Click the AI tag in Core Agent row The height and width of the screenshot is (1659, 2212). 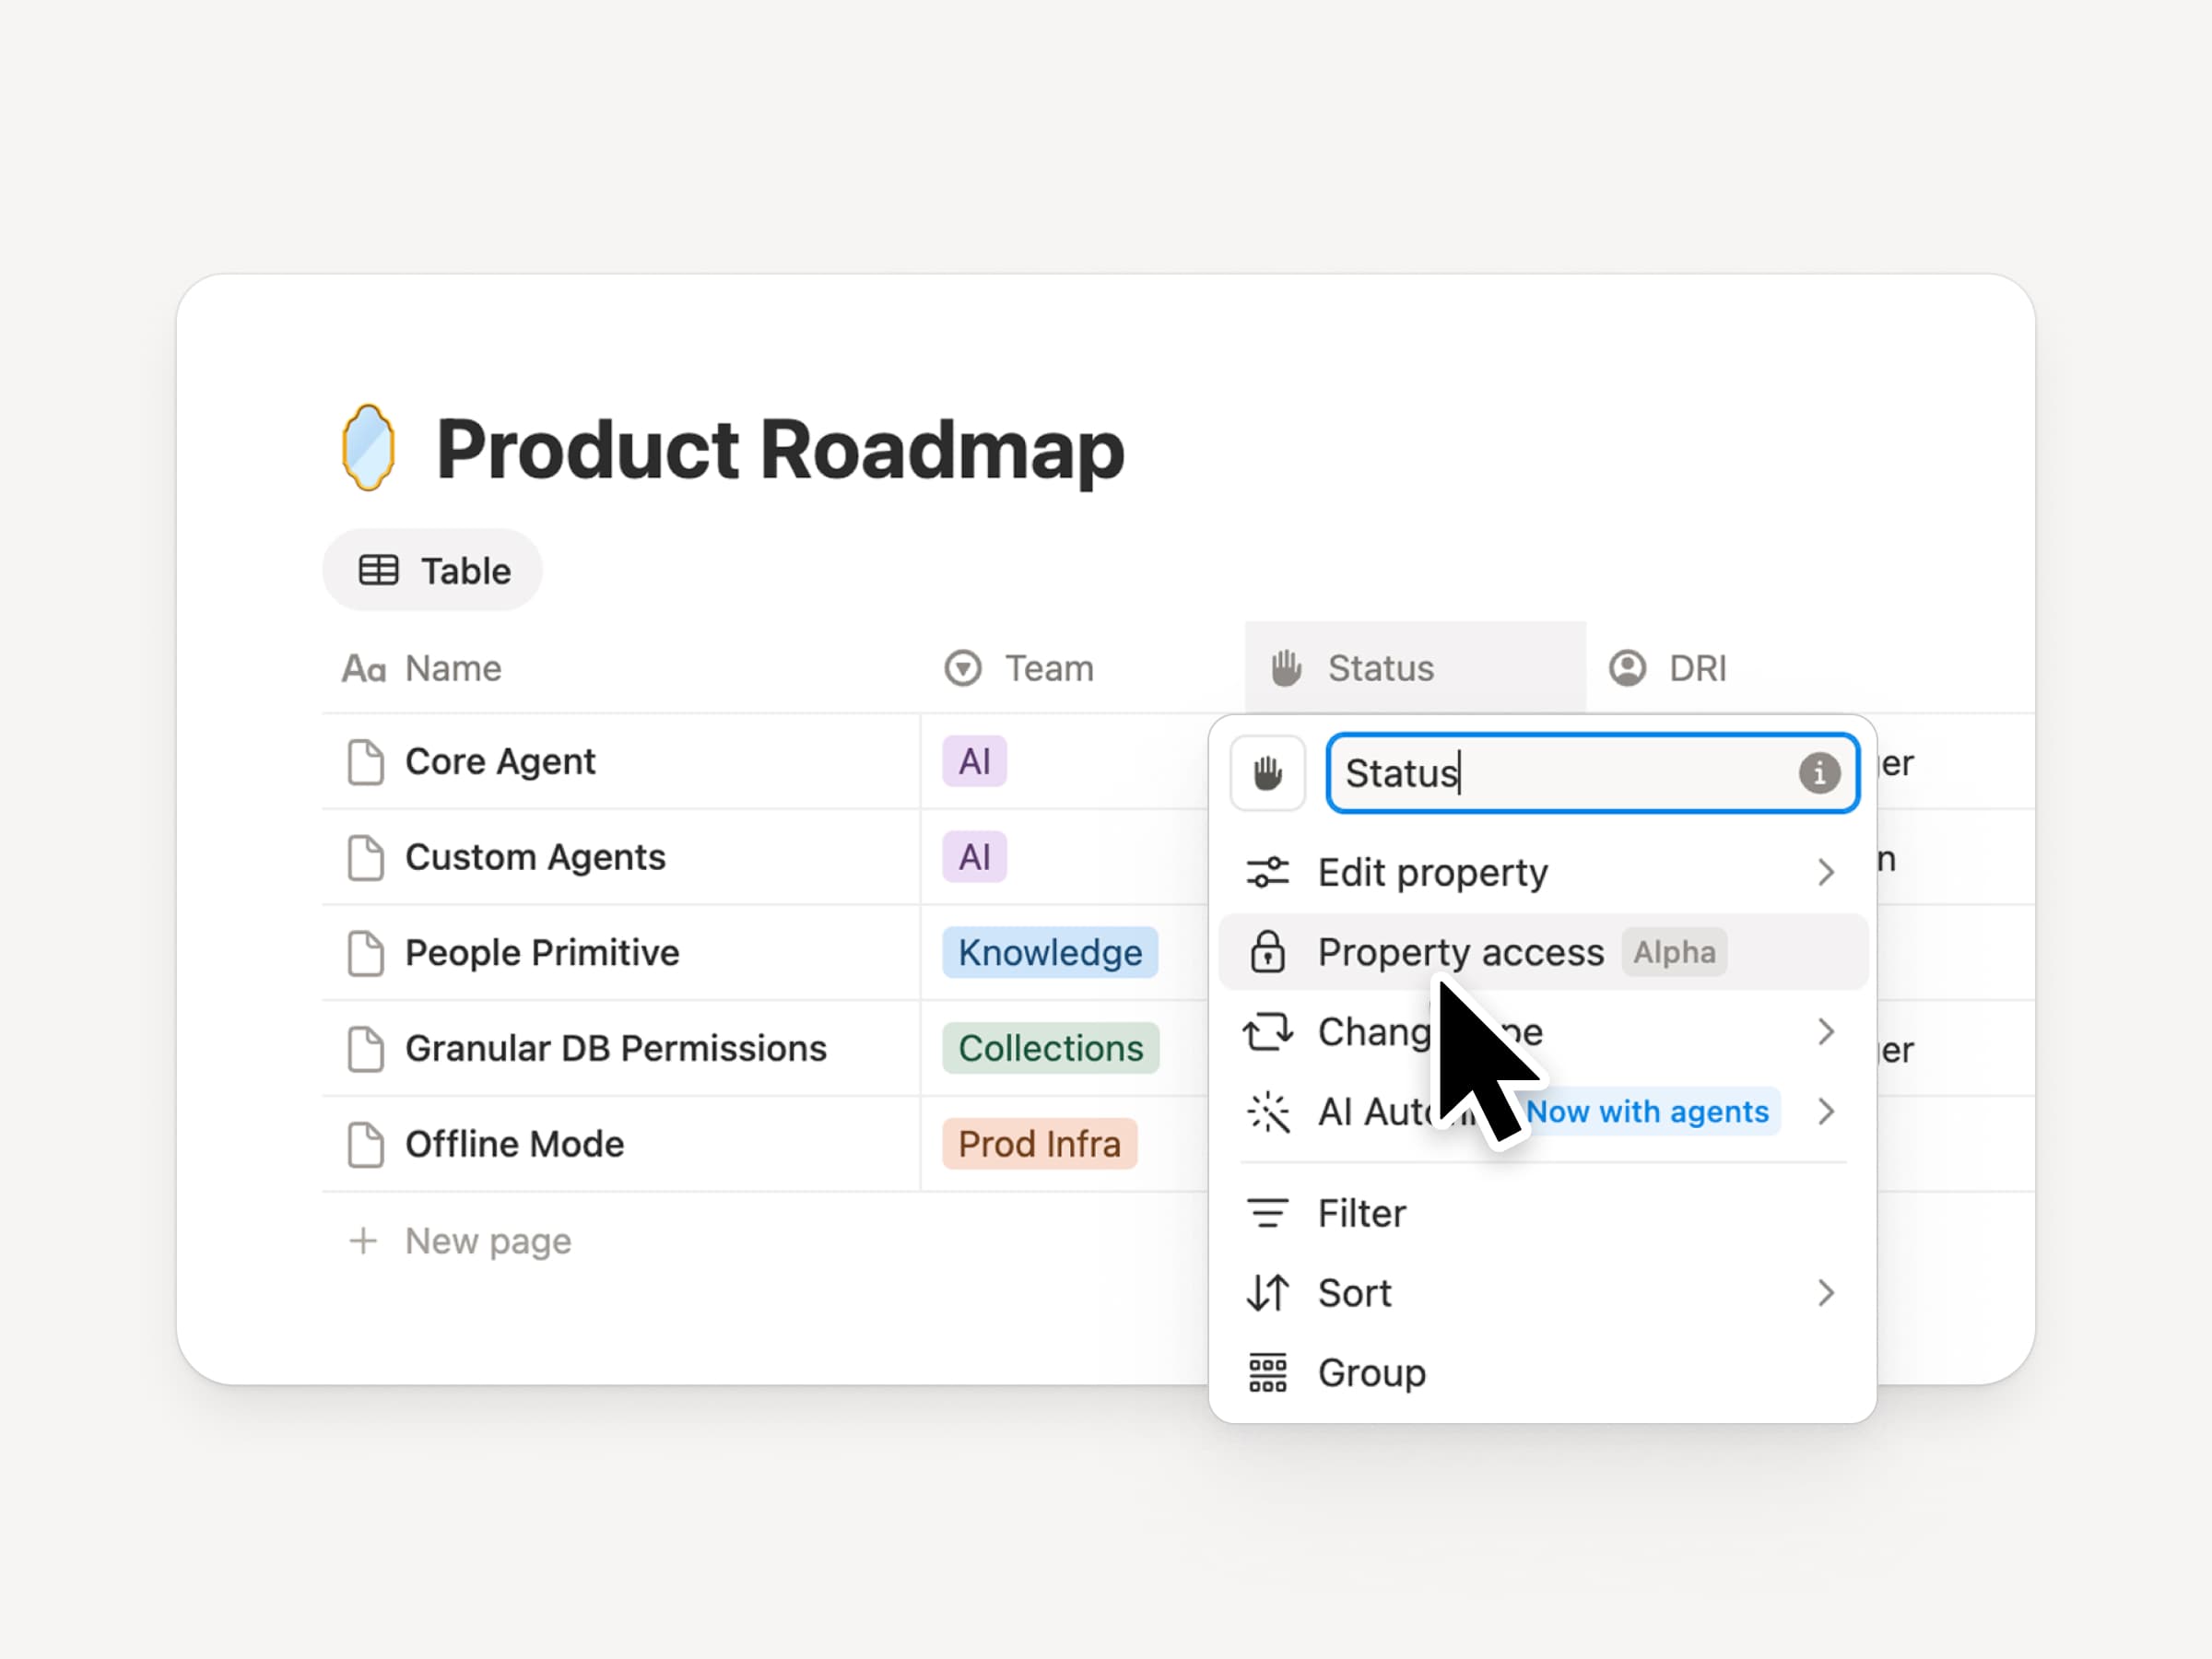pyautogui.click(x=974, y=762)
